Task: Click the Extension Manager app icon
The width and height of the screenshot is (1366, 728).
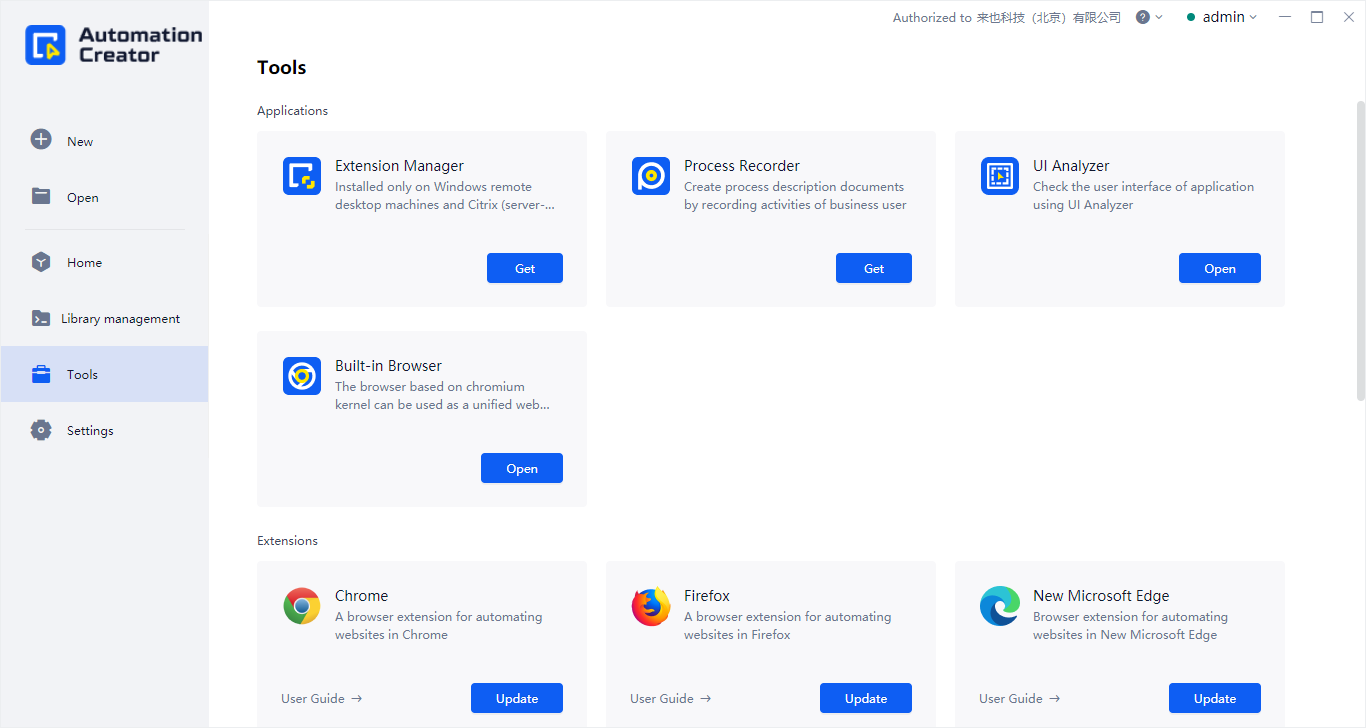Action: tap(302, 176)
